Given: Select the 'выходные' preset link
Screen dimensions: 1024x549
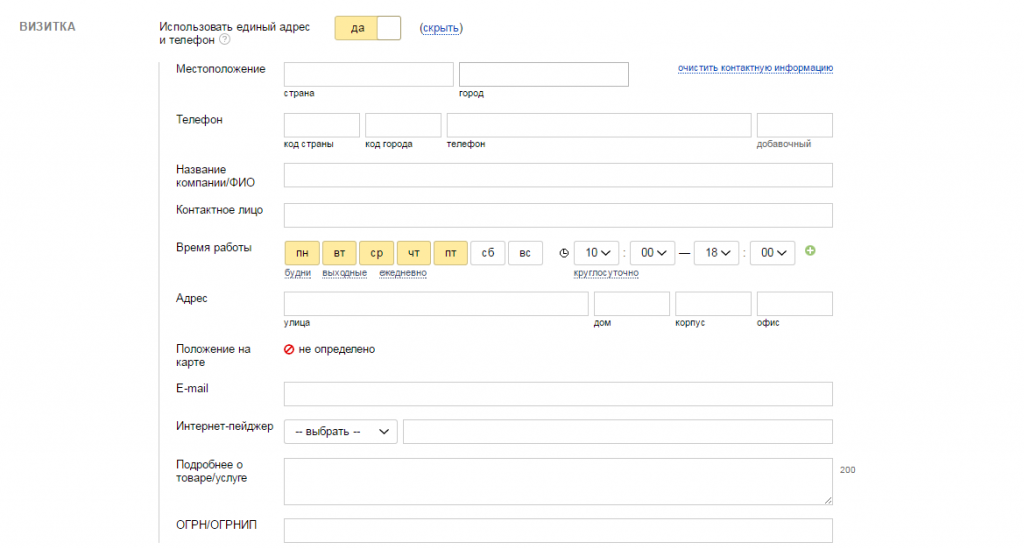Looking at the screenshot, I should [344, 273].
